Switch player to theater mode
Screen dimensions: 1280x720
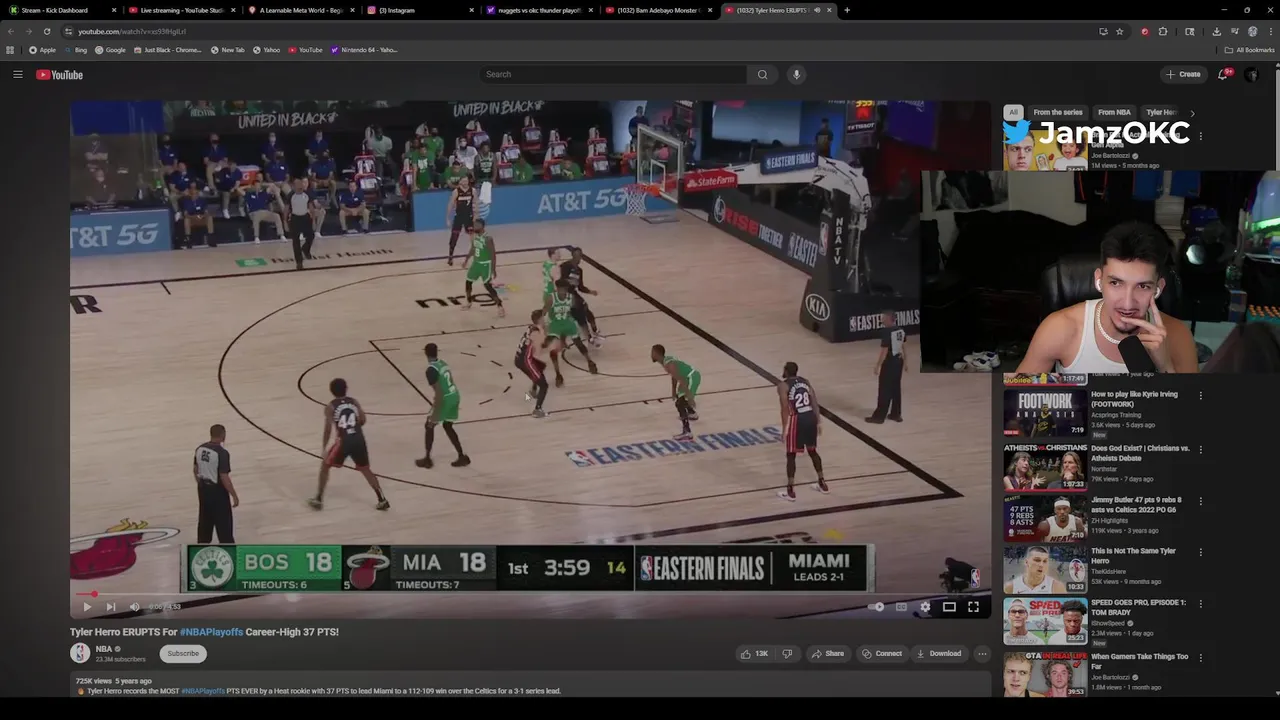[949, 606]
